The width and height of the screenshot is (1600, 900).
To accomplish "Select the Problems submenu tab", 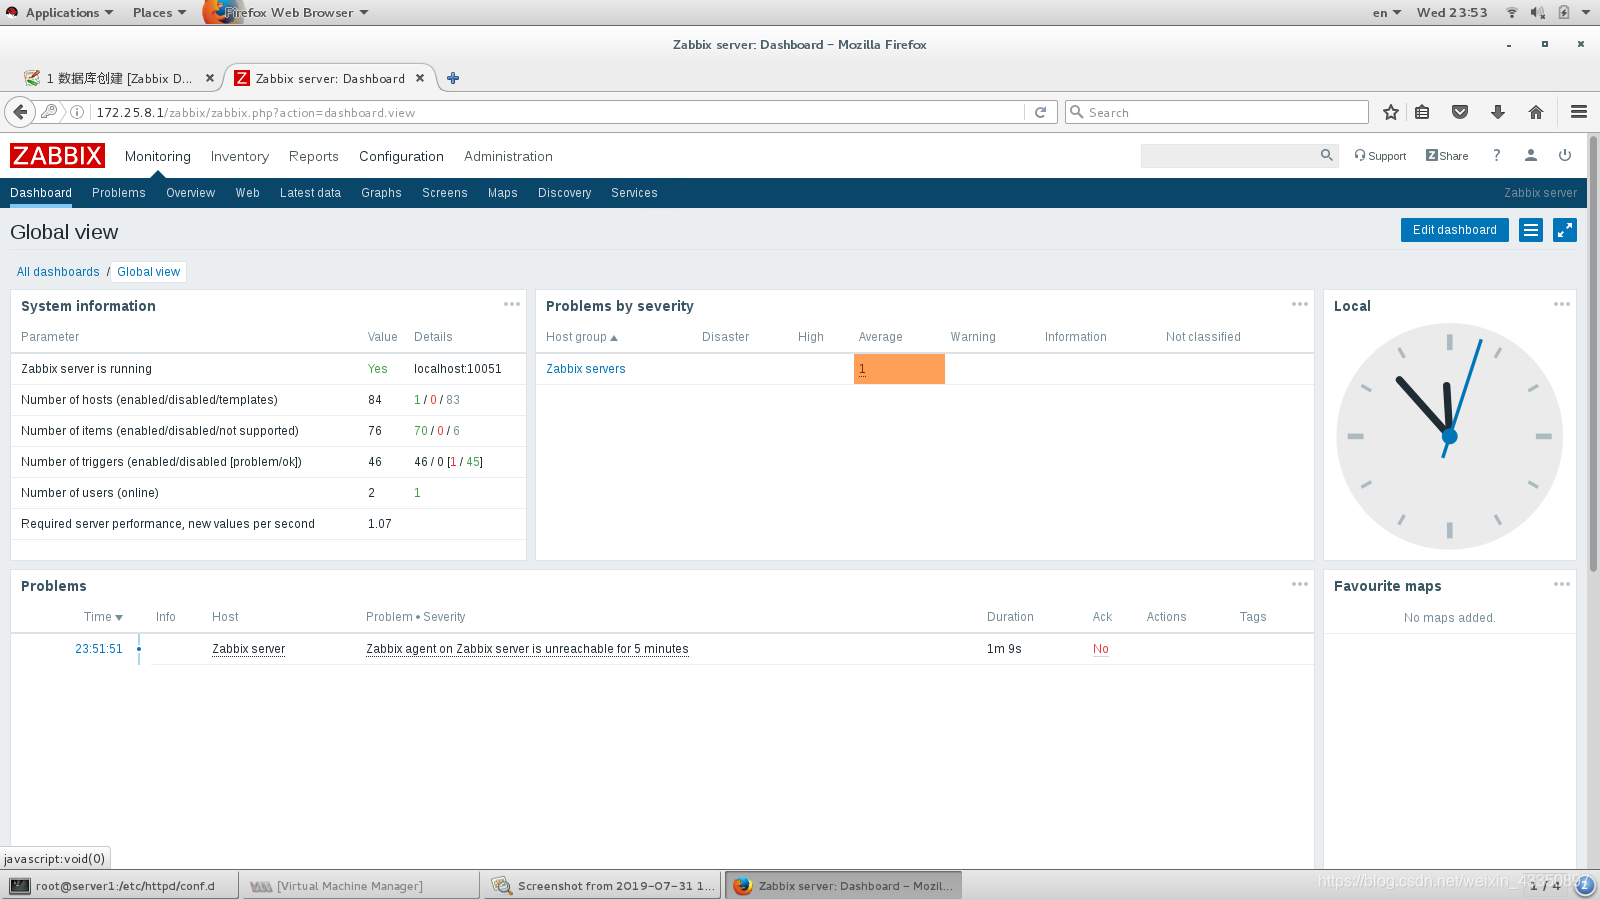I will pos(119,193).
